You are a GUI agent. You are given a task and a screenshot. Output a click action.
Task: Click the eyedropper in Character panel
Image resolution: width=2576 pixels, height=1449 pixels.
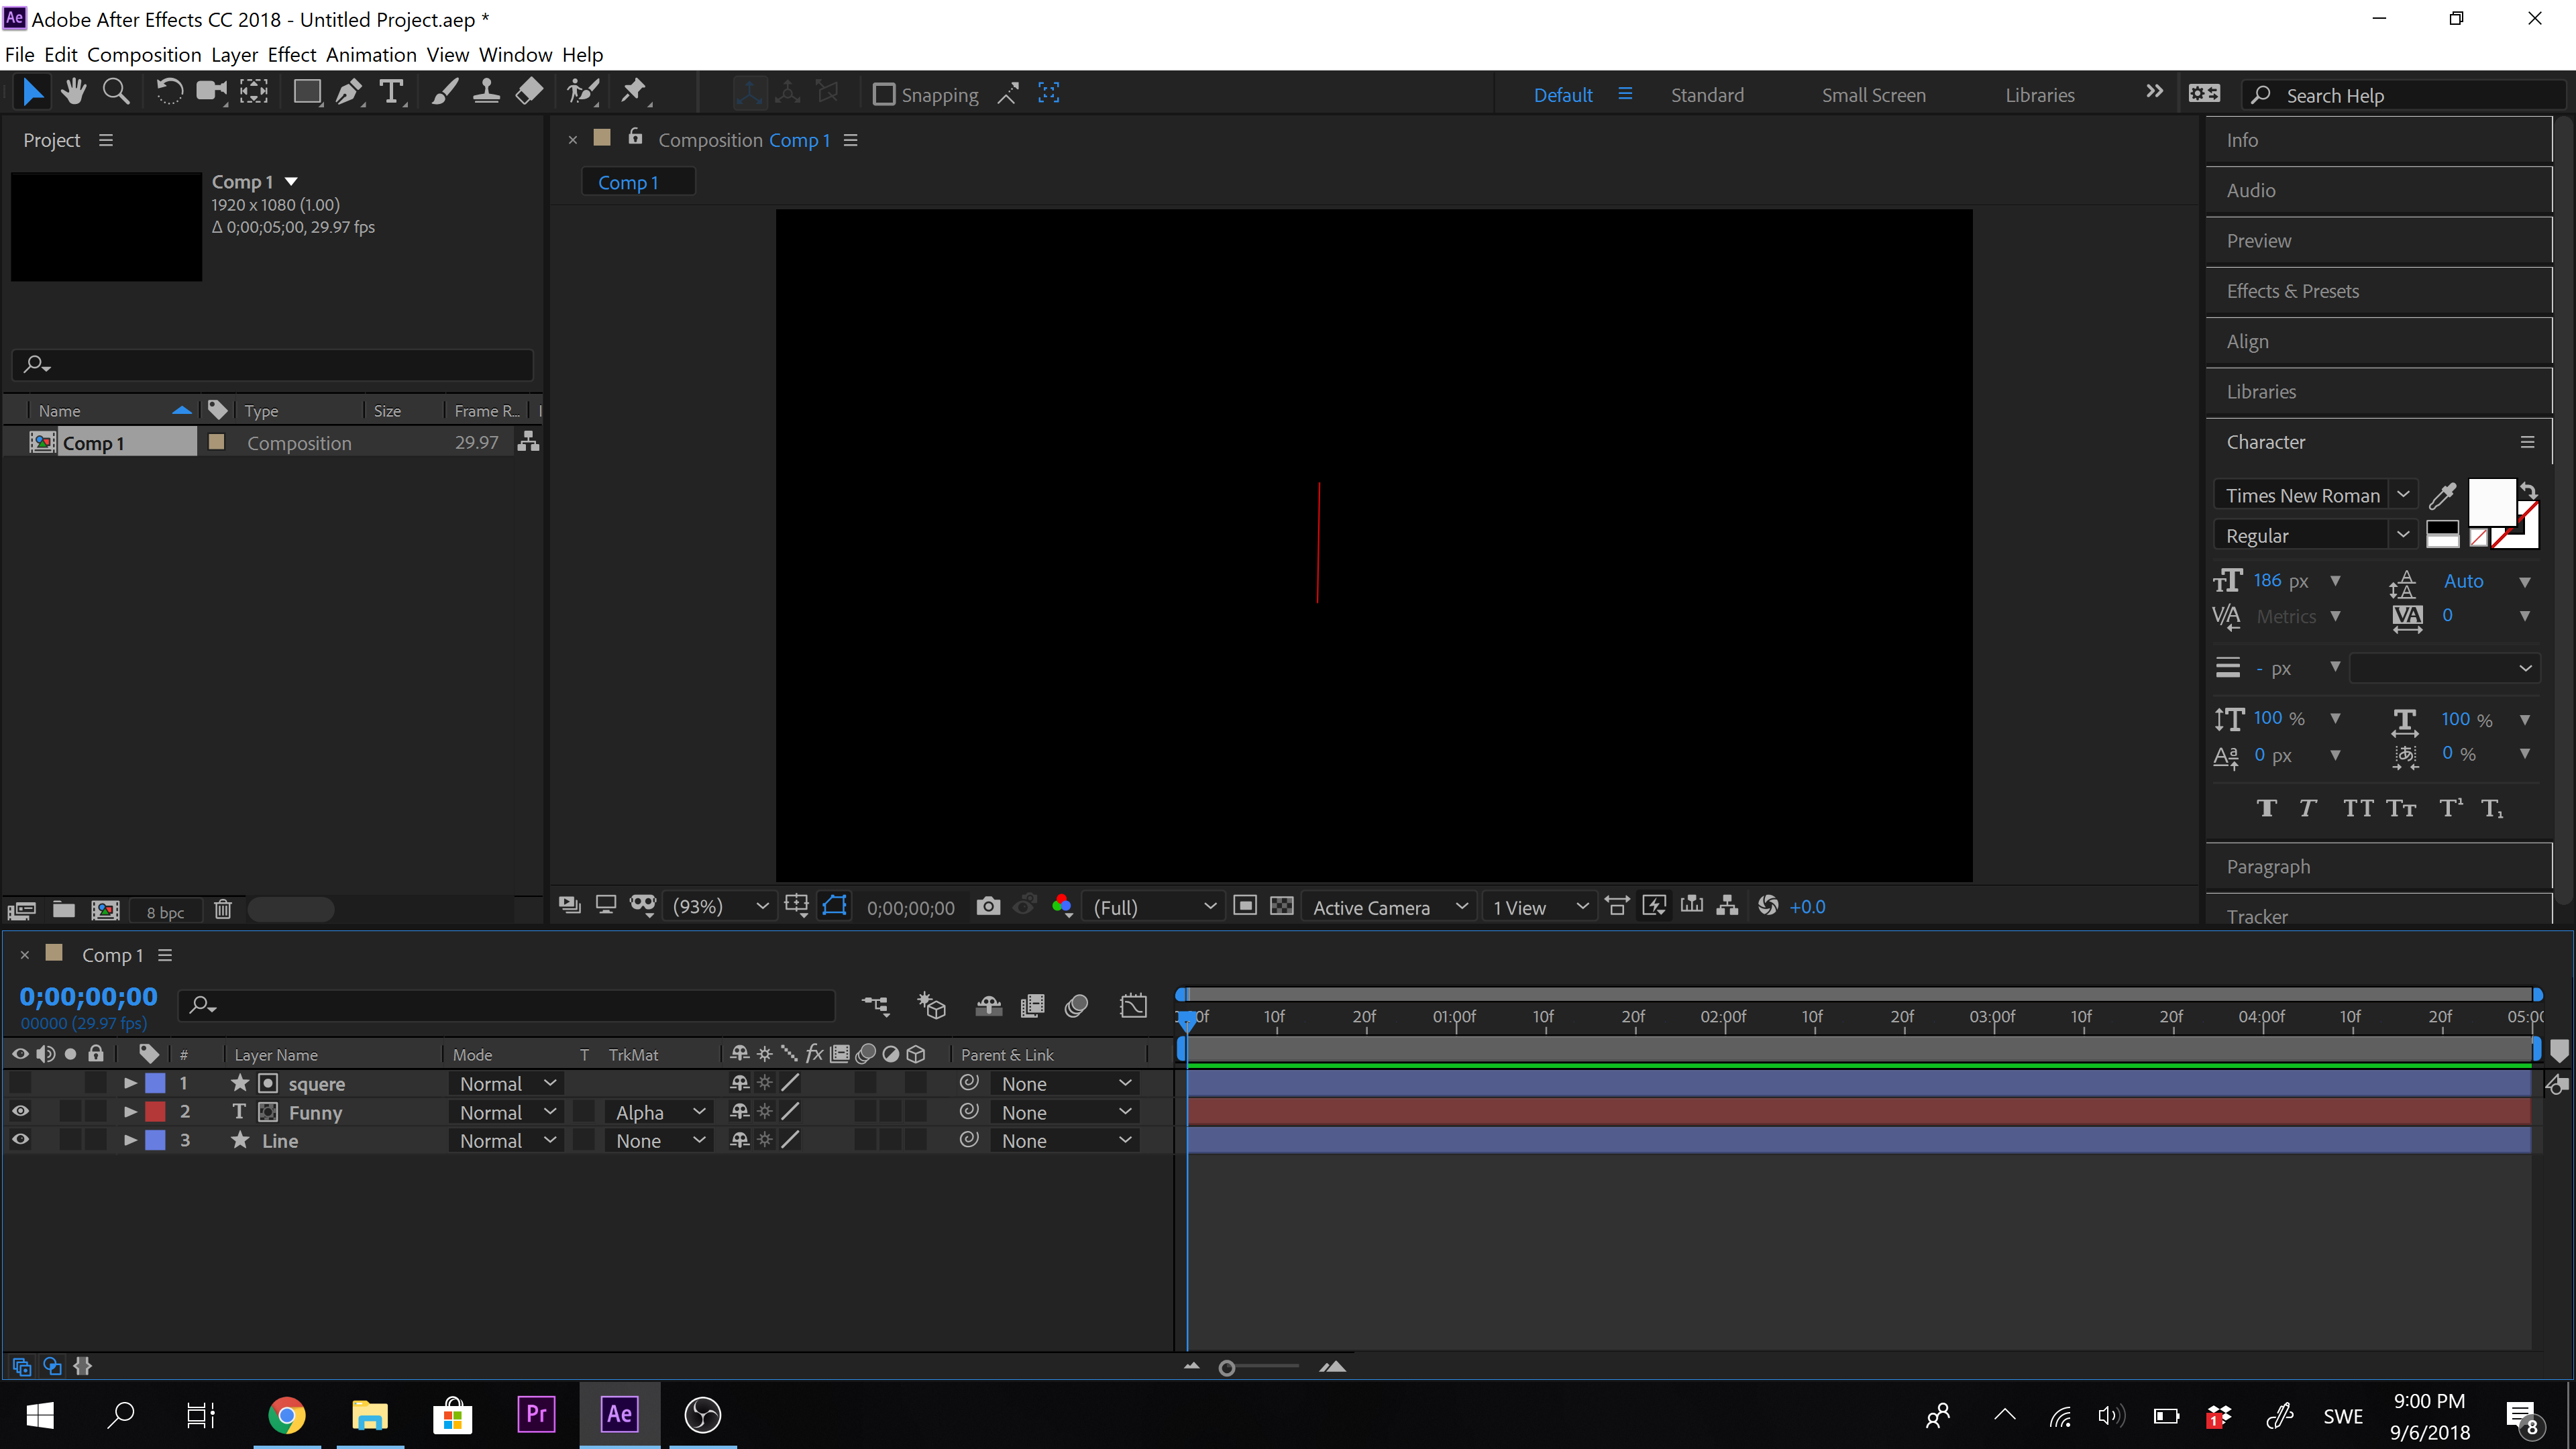[x=2443, y=495]
